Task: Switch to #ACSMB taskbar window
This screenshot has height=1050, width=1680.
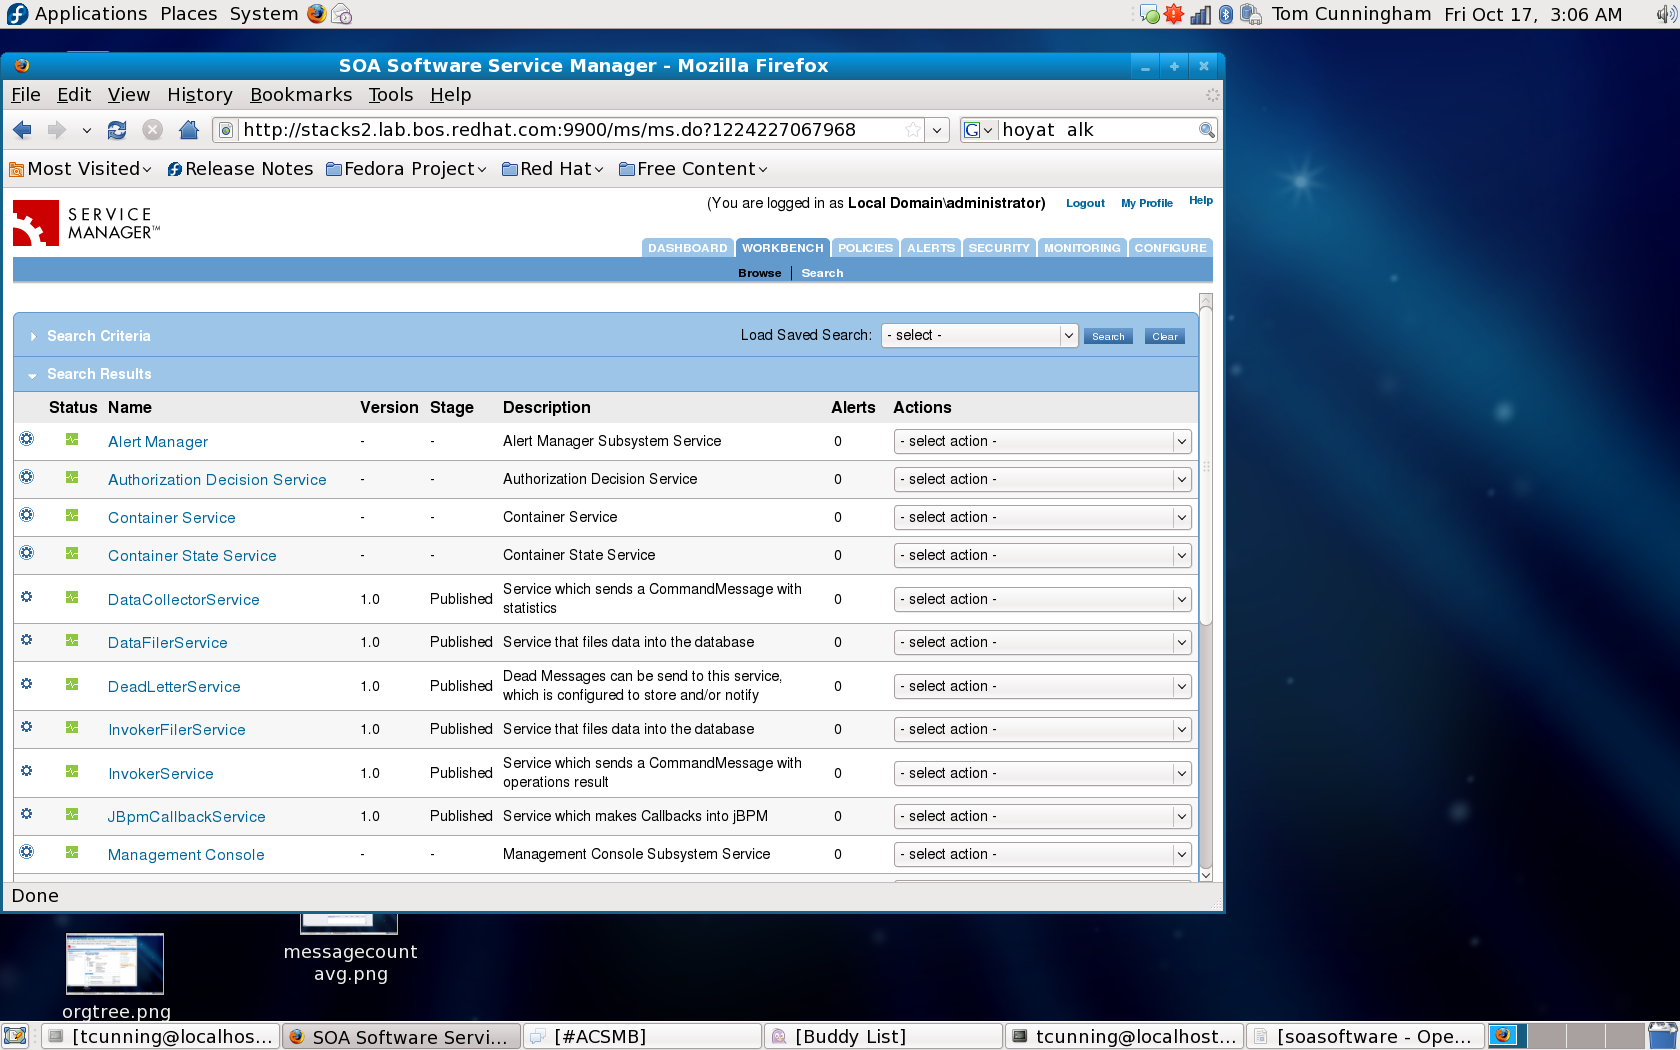Action: [x=642, y=1037]
